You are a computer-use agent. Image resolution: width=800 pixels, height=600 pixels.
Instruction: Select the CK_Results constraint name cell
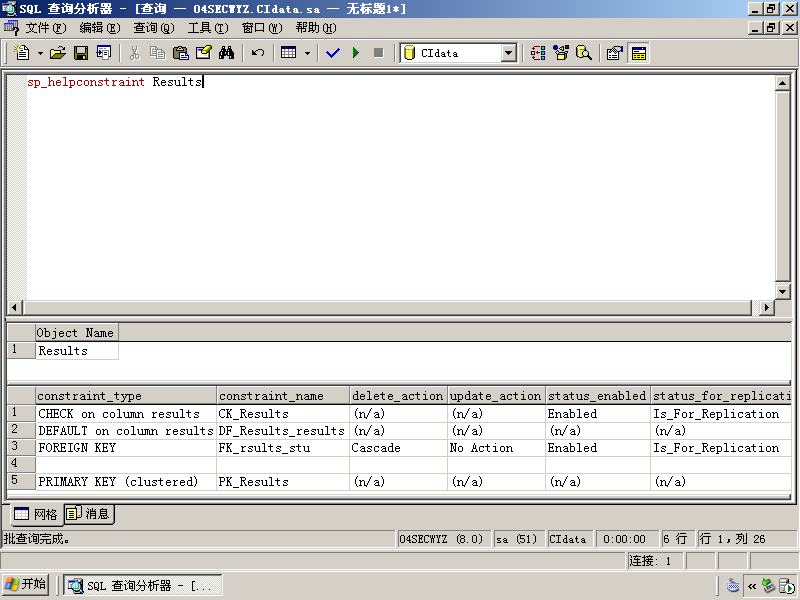coord(283,414)
